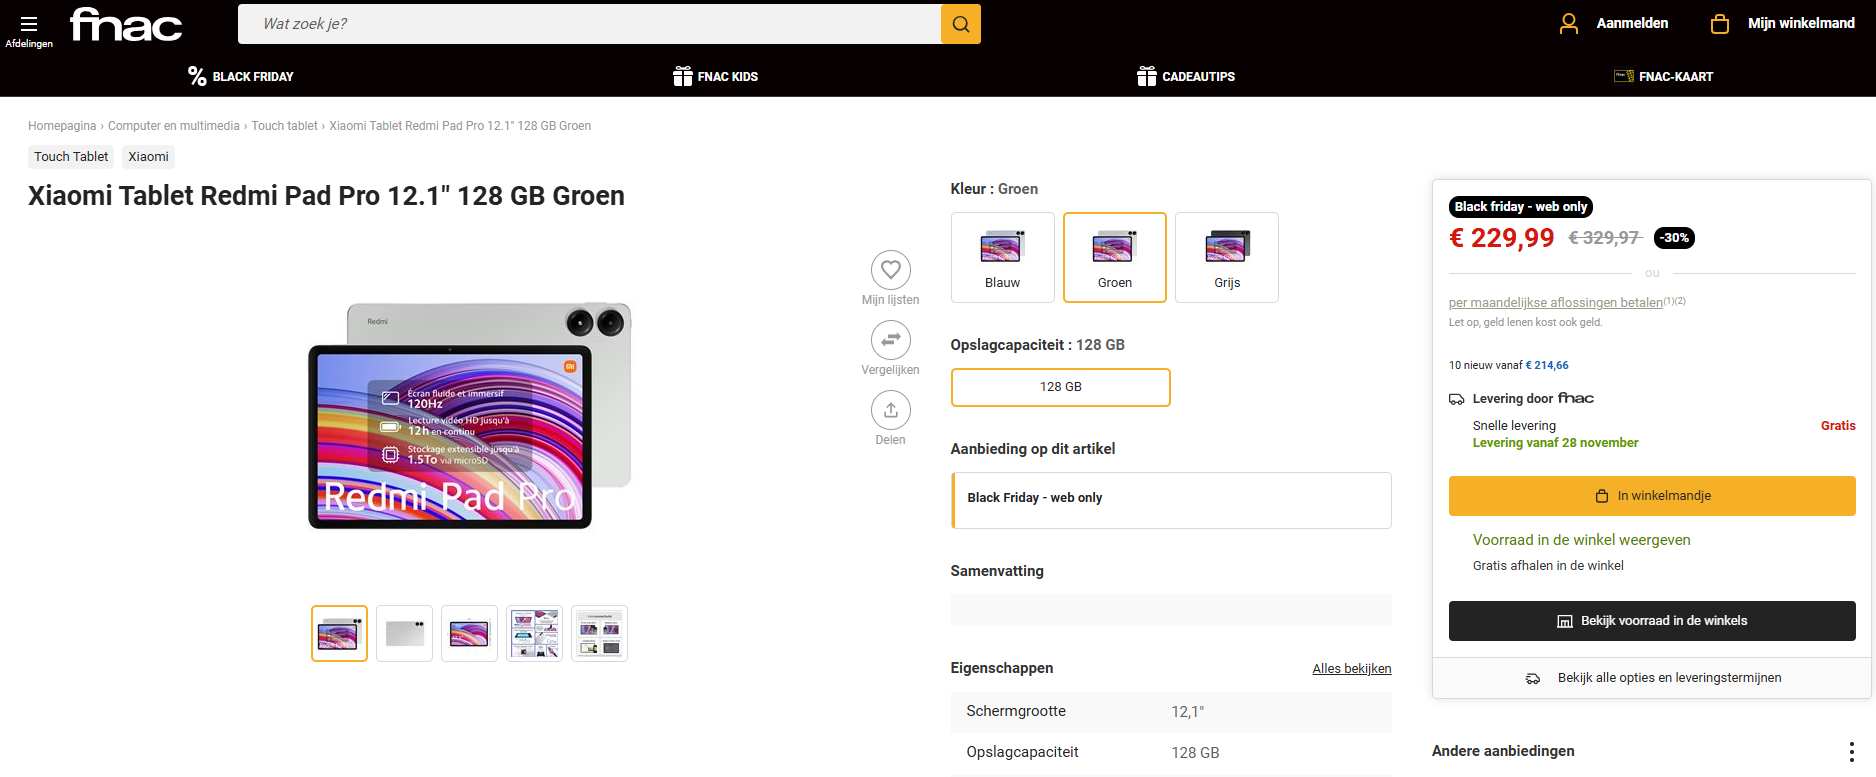
Task: Click the Delen share icon
Action: pyautogui.click(x=890, y=410)
